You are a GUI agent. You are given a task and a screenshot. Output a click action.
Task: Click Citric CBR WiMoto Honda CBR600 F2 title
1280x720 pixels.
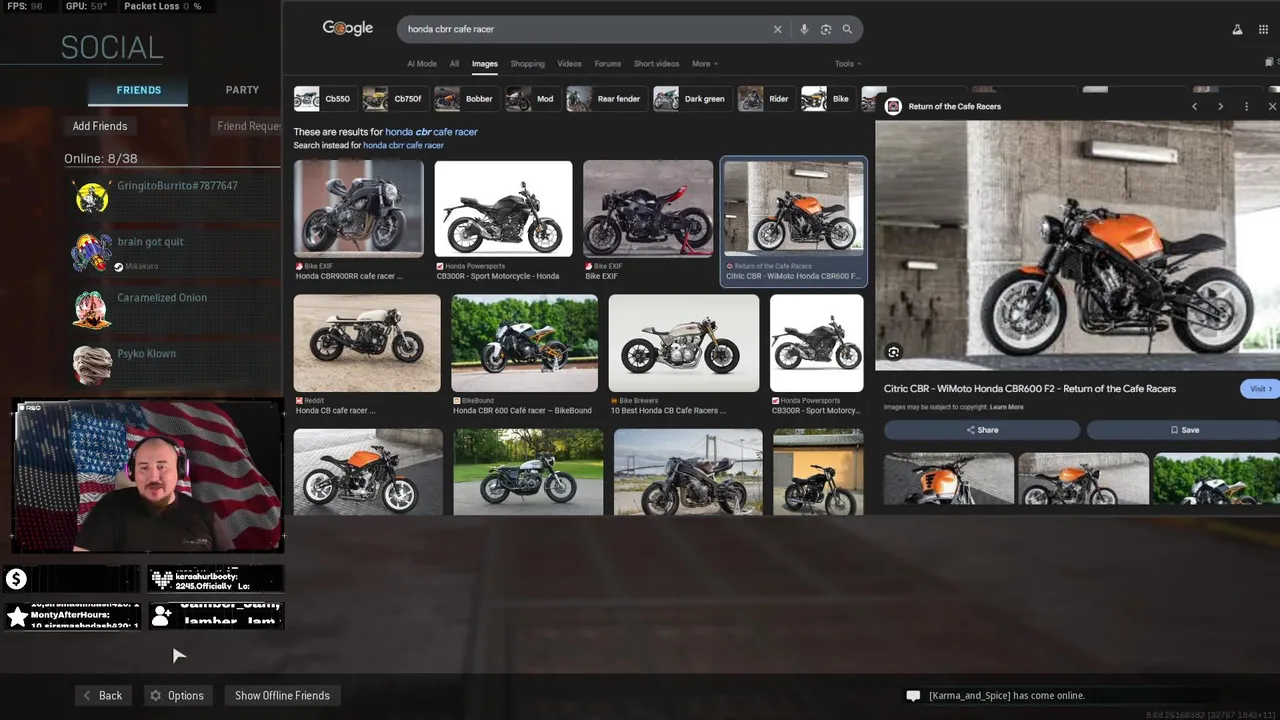coord(1030,389)
